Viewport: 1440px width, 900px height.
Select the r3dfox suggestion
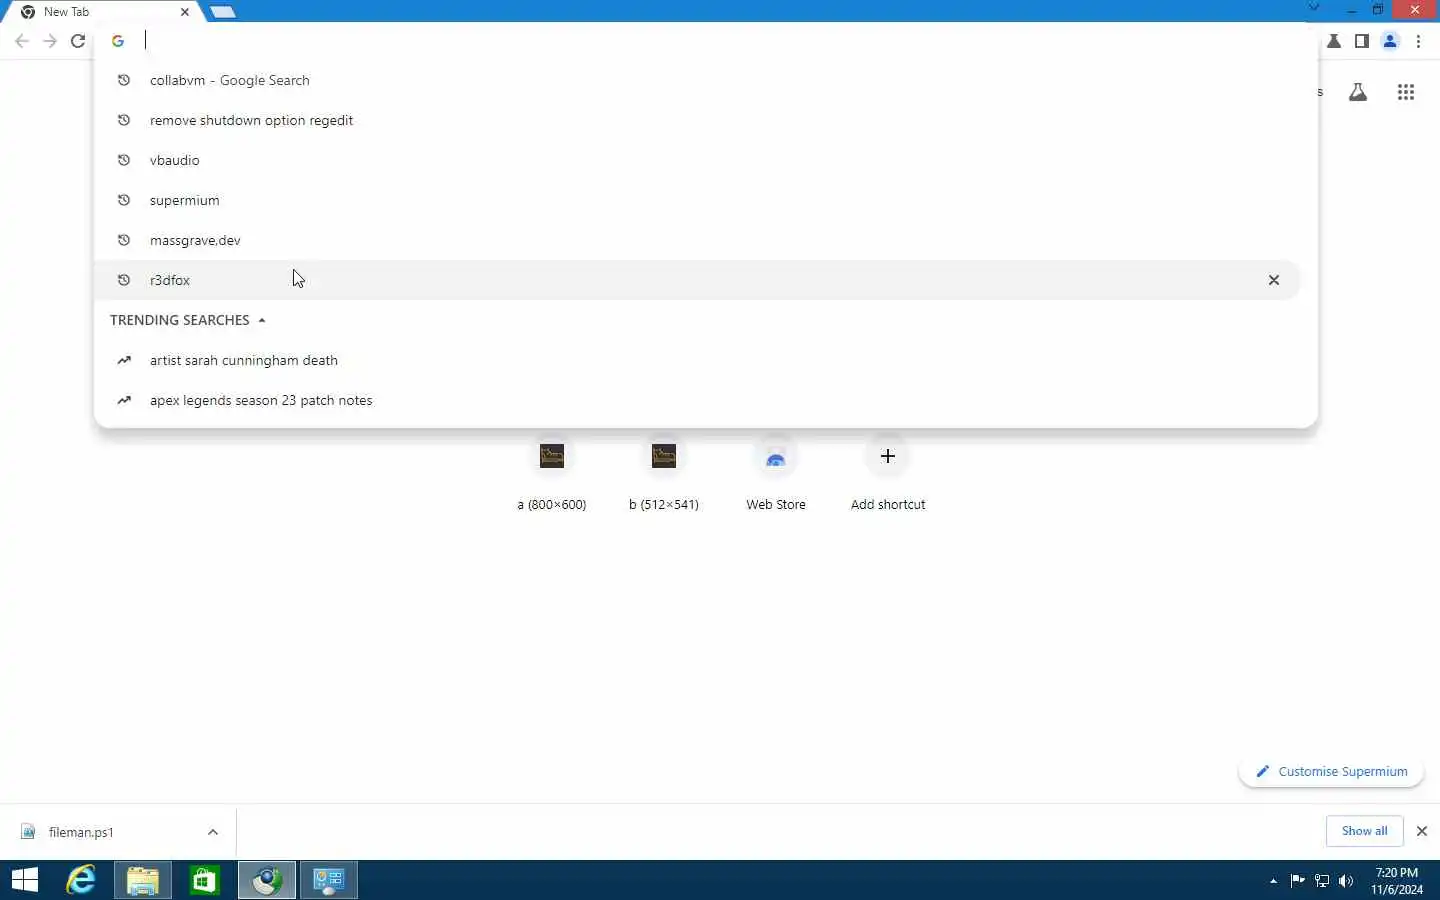tap(697, 280)
